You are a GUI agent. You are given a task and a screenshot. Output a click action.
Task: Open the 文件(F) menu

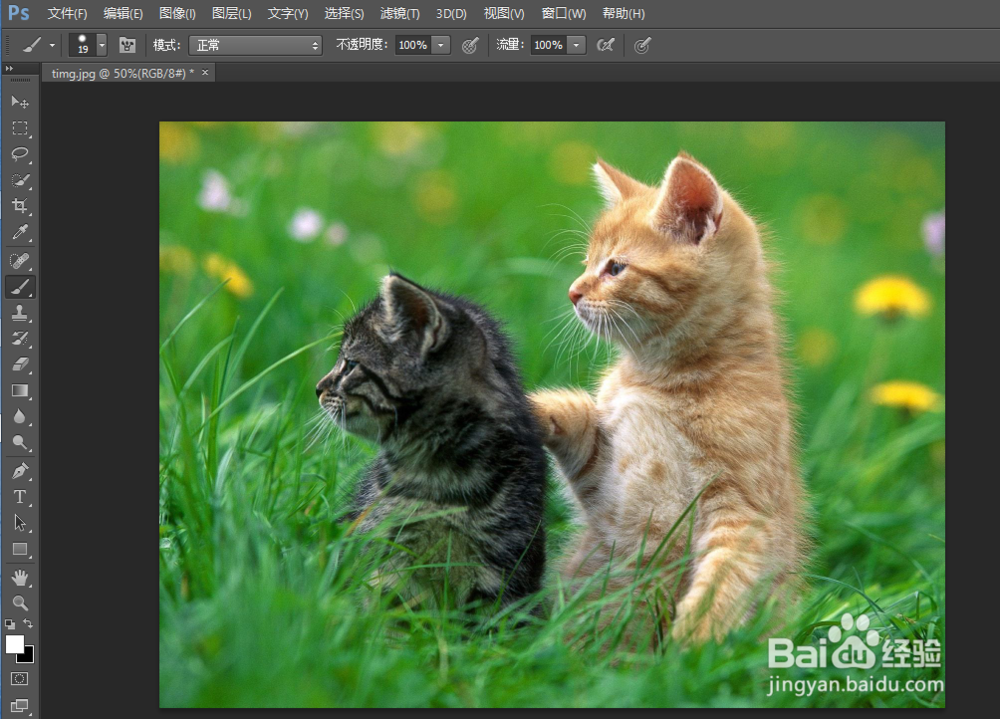(x=67, y=13)
